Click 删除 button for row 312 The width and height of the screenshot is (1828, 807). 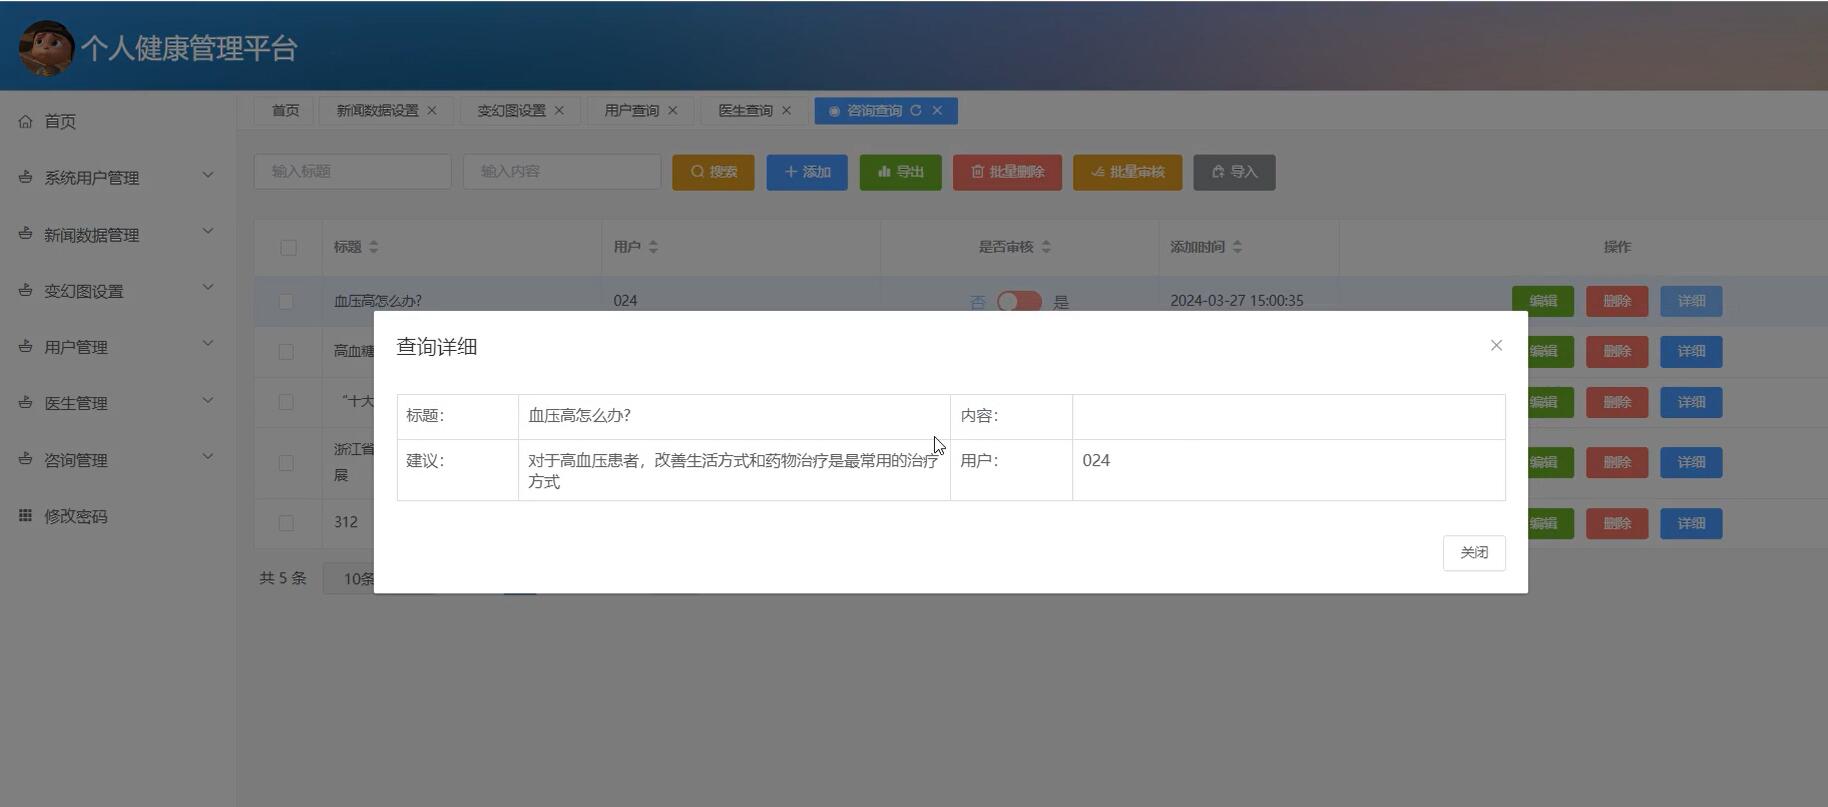[x=1617, y=523]
